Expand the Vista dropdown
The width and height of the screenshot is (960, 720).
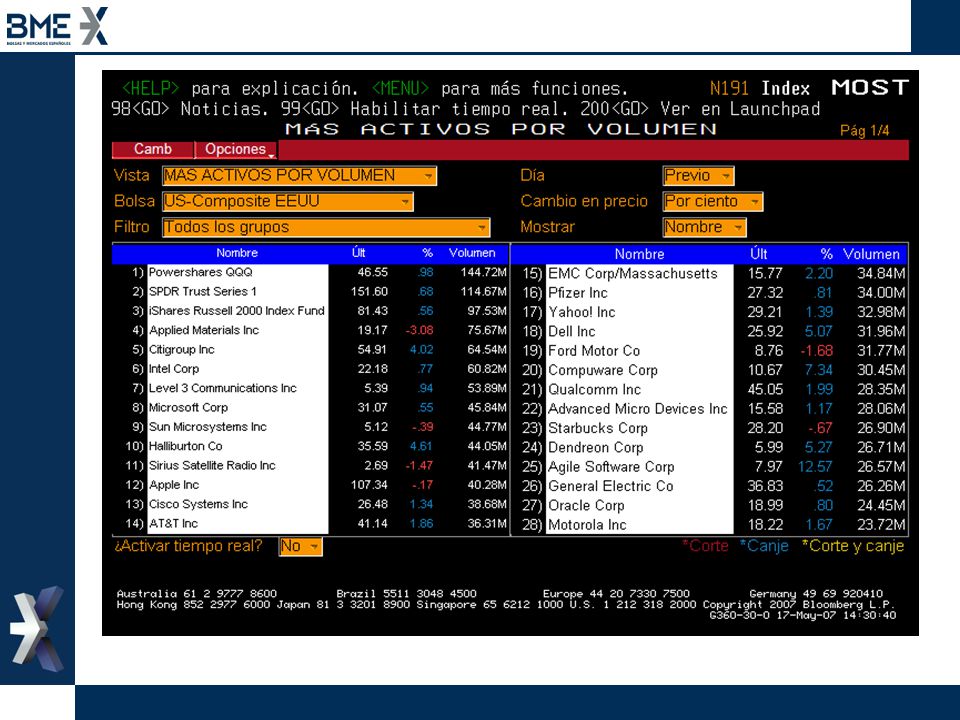tap(299, 176)
